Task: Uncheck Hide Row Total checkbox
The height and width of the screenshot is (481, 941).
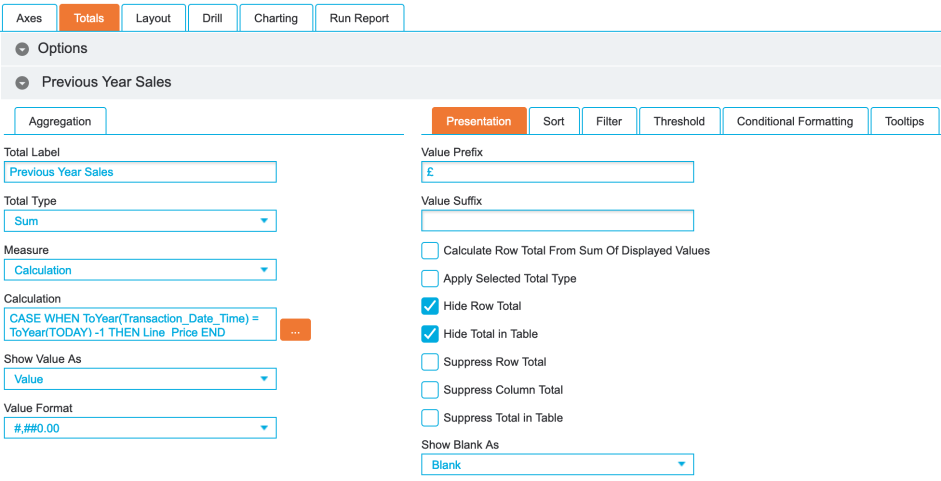Action: pyautogui.click(x=430, y=306)
